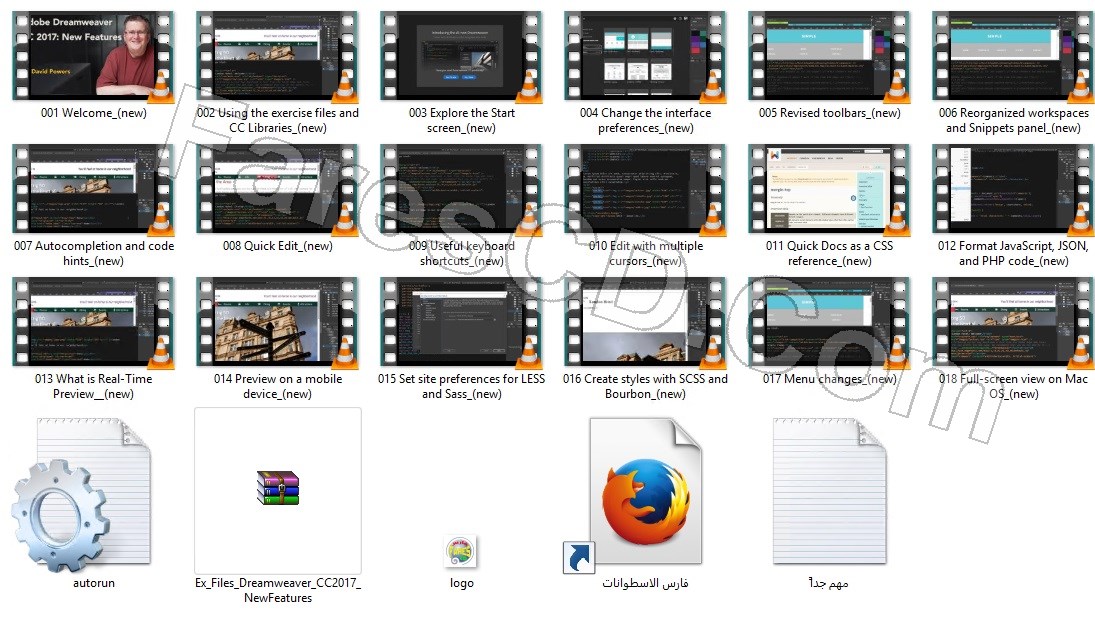Click the file name '017 Menu changes_(new)'
The height and width of the screenshot is (617, 1095).
[830, 379]
